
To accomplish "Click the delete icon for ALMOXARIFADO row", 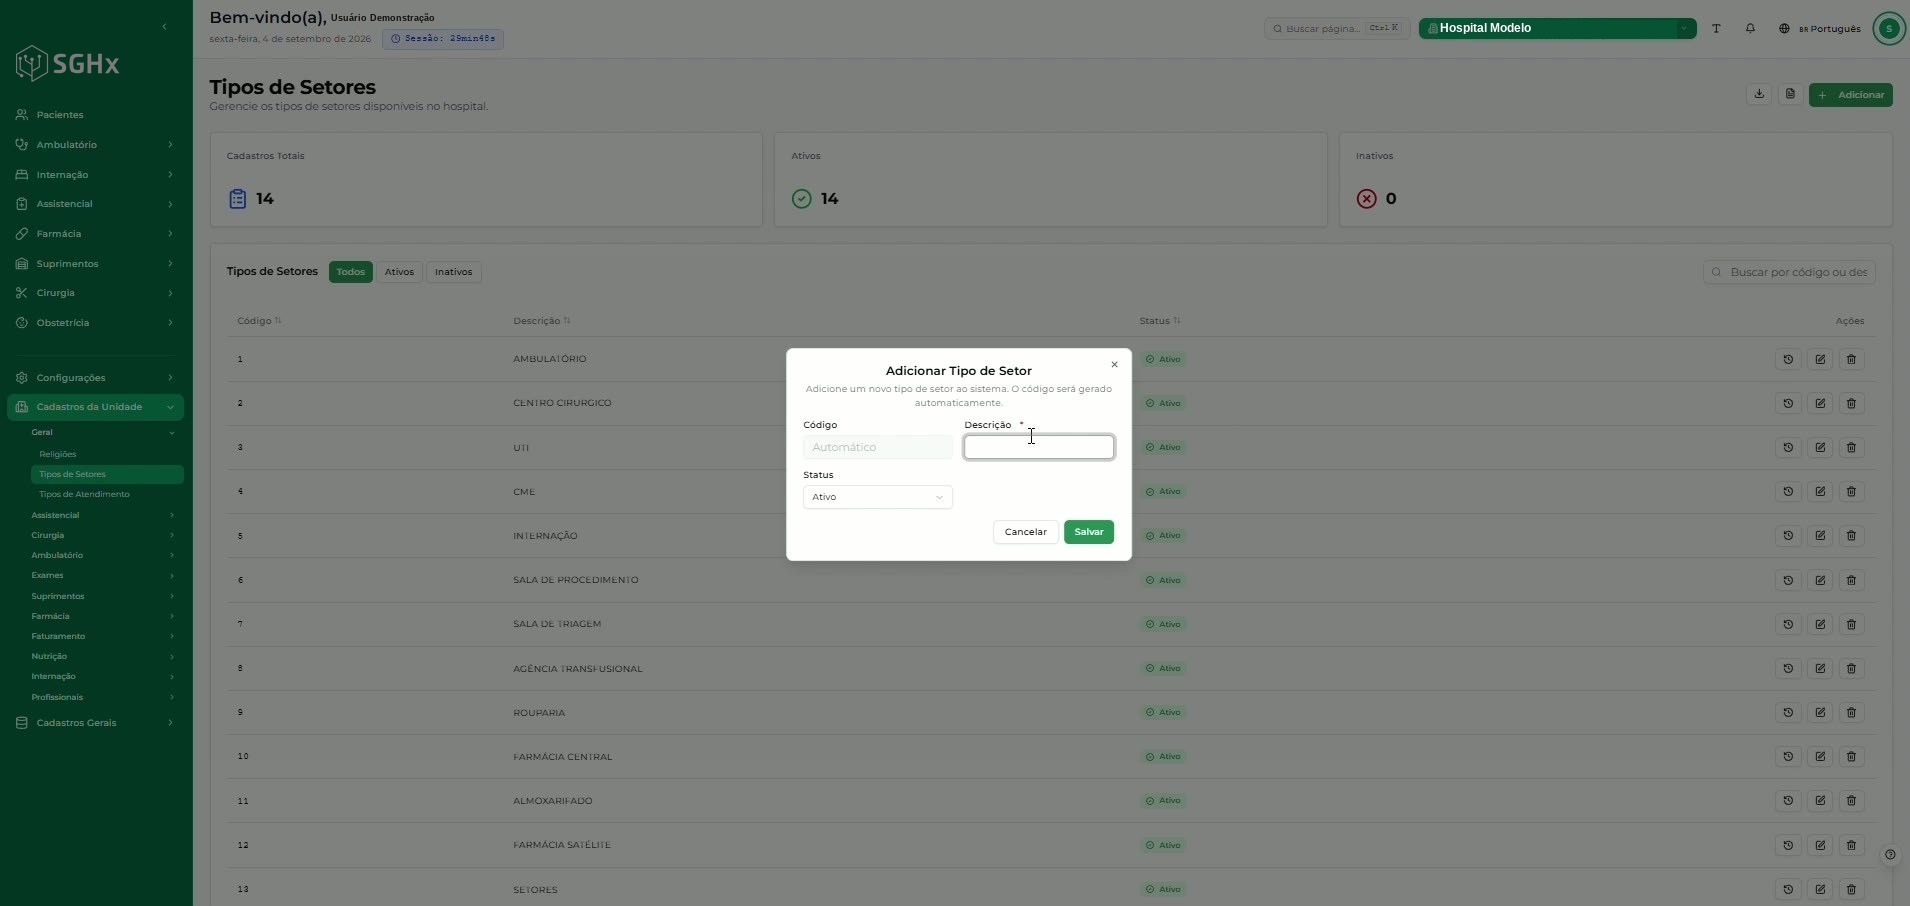I will (1851, 800).
